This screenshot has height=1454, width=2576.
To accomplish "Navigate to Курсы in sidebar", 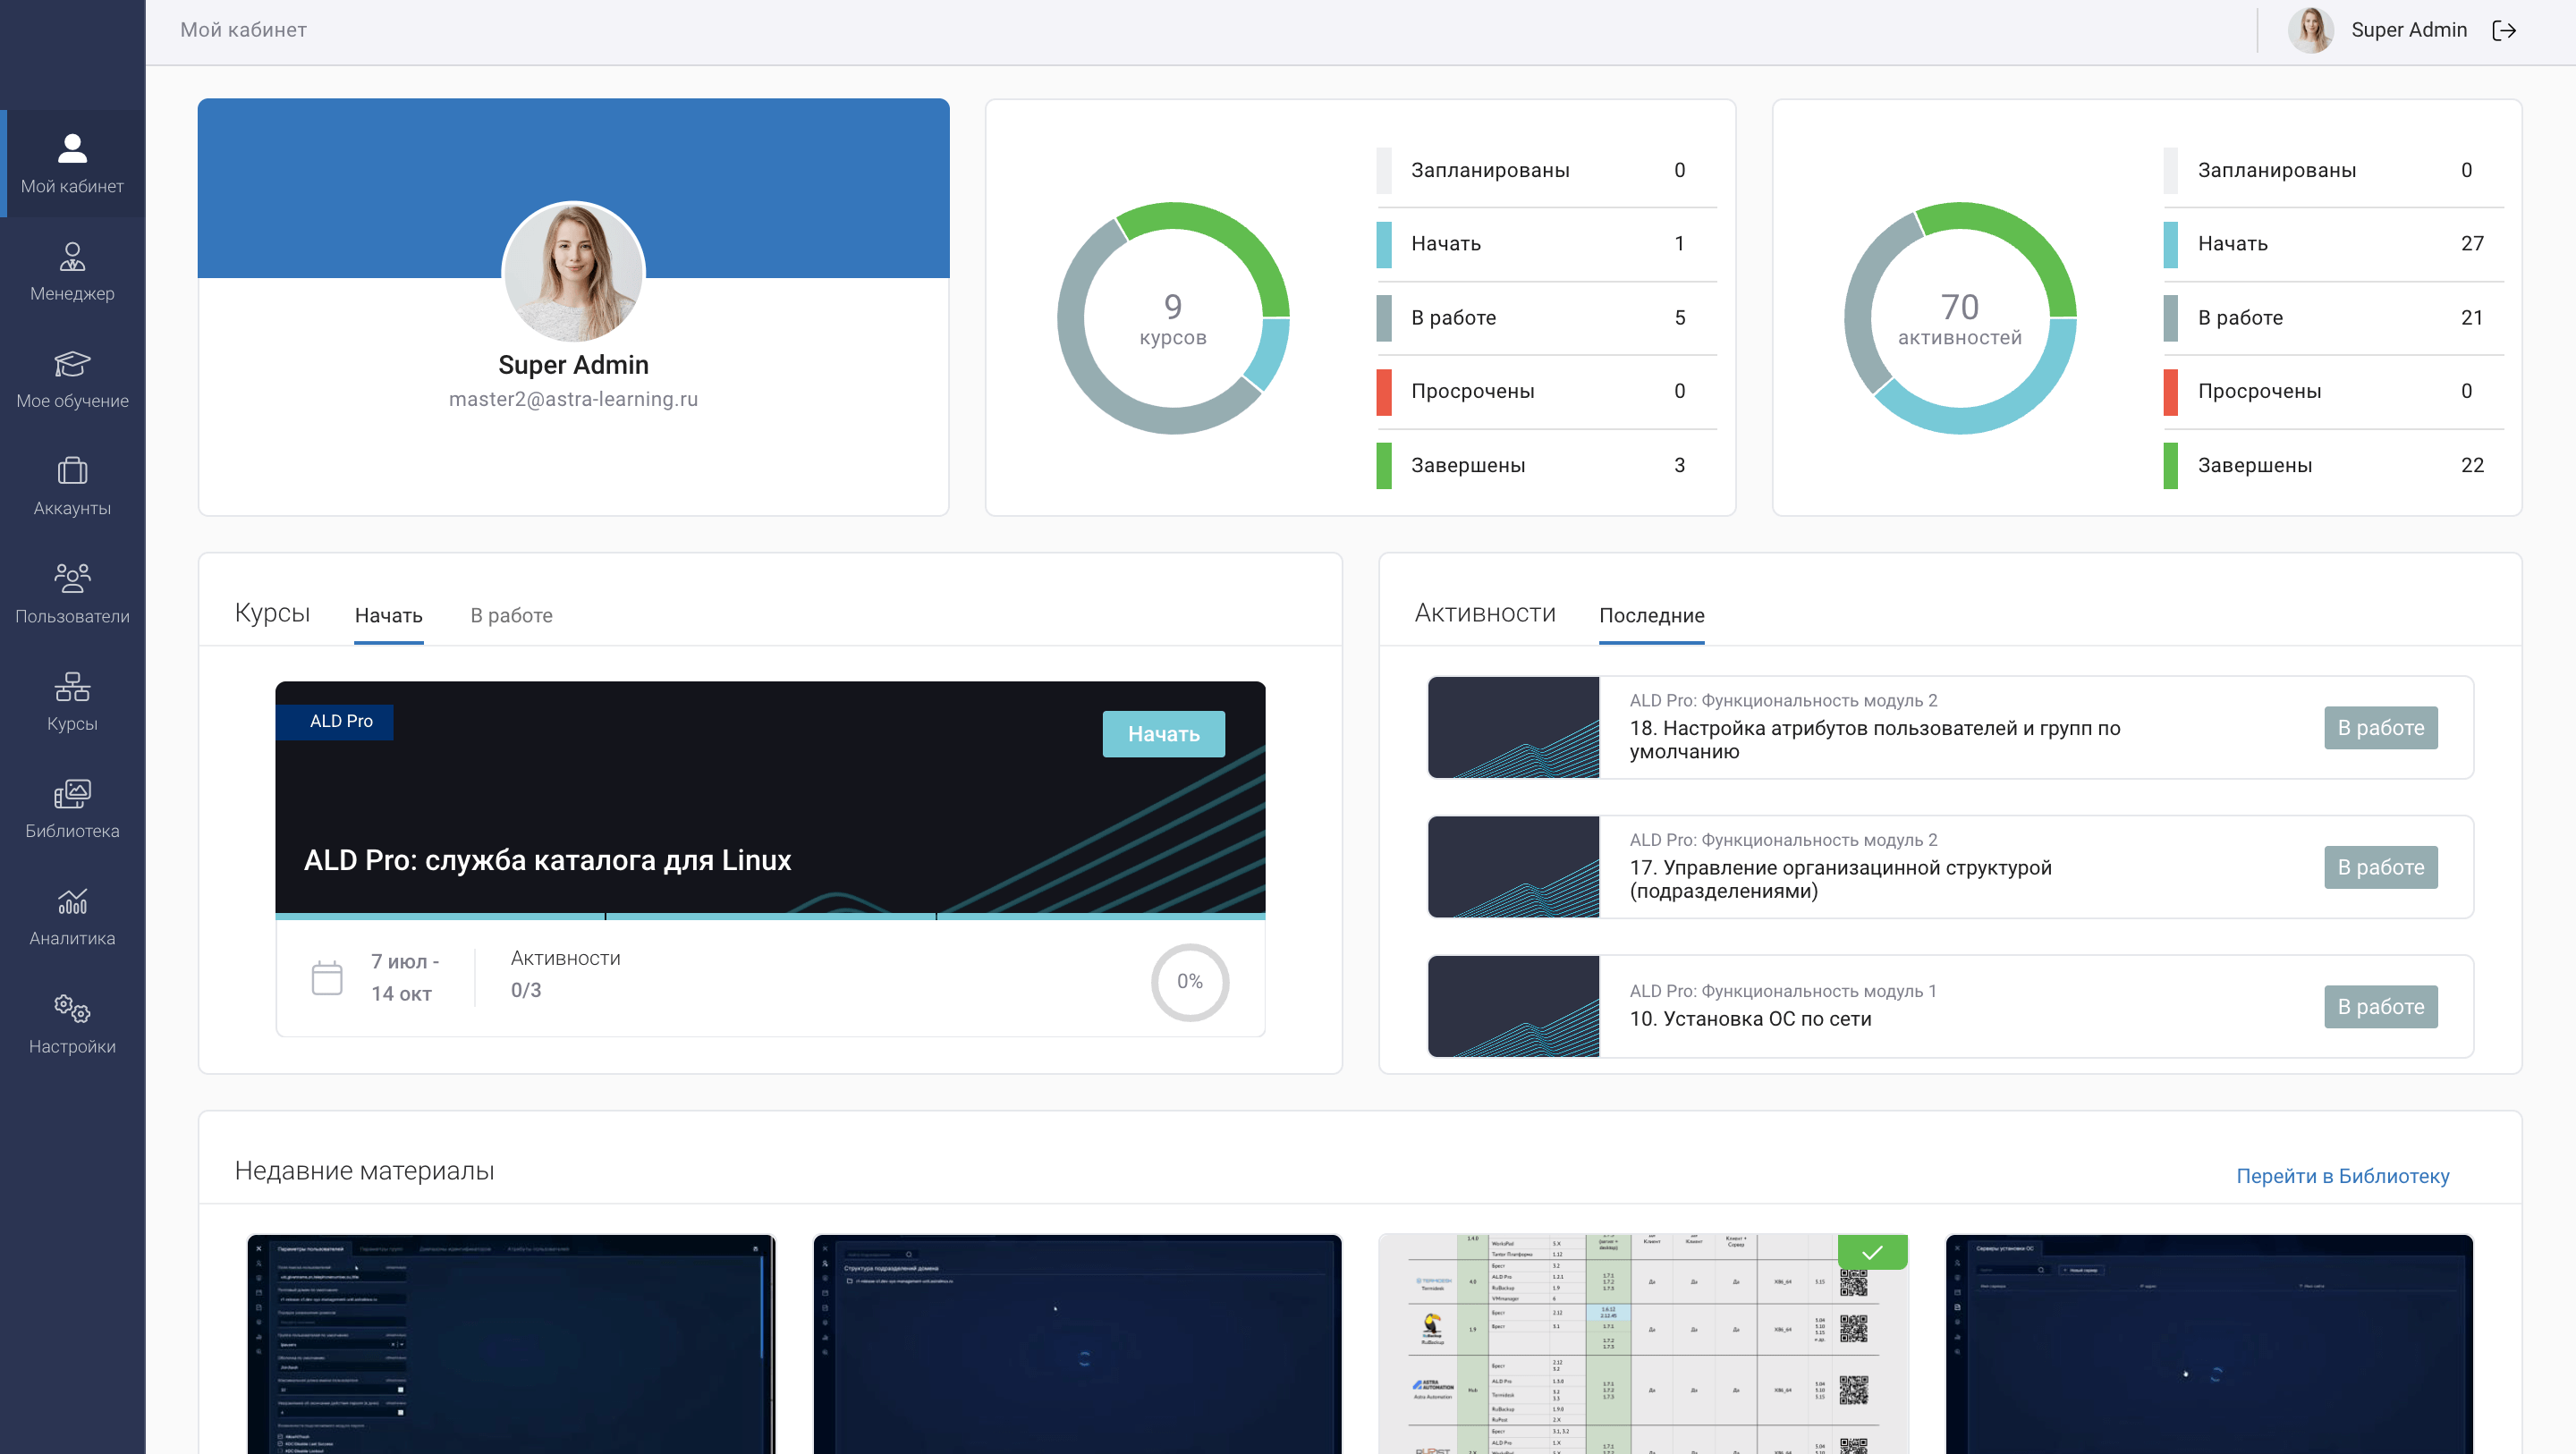I will [72, 702].
